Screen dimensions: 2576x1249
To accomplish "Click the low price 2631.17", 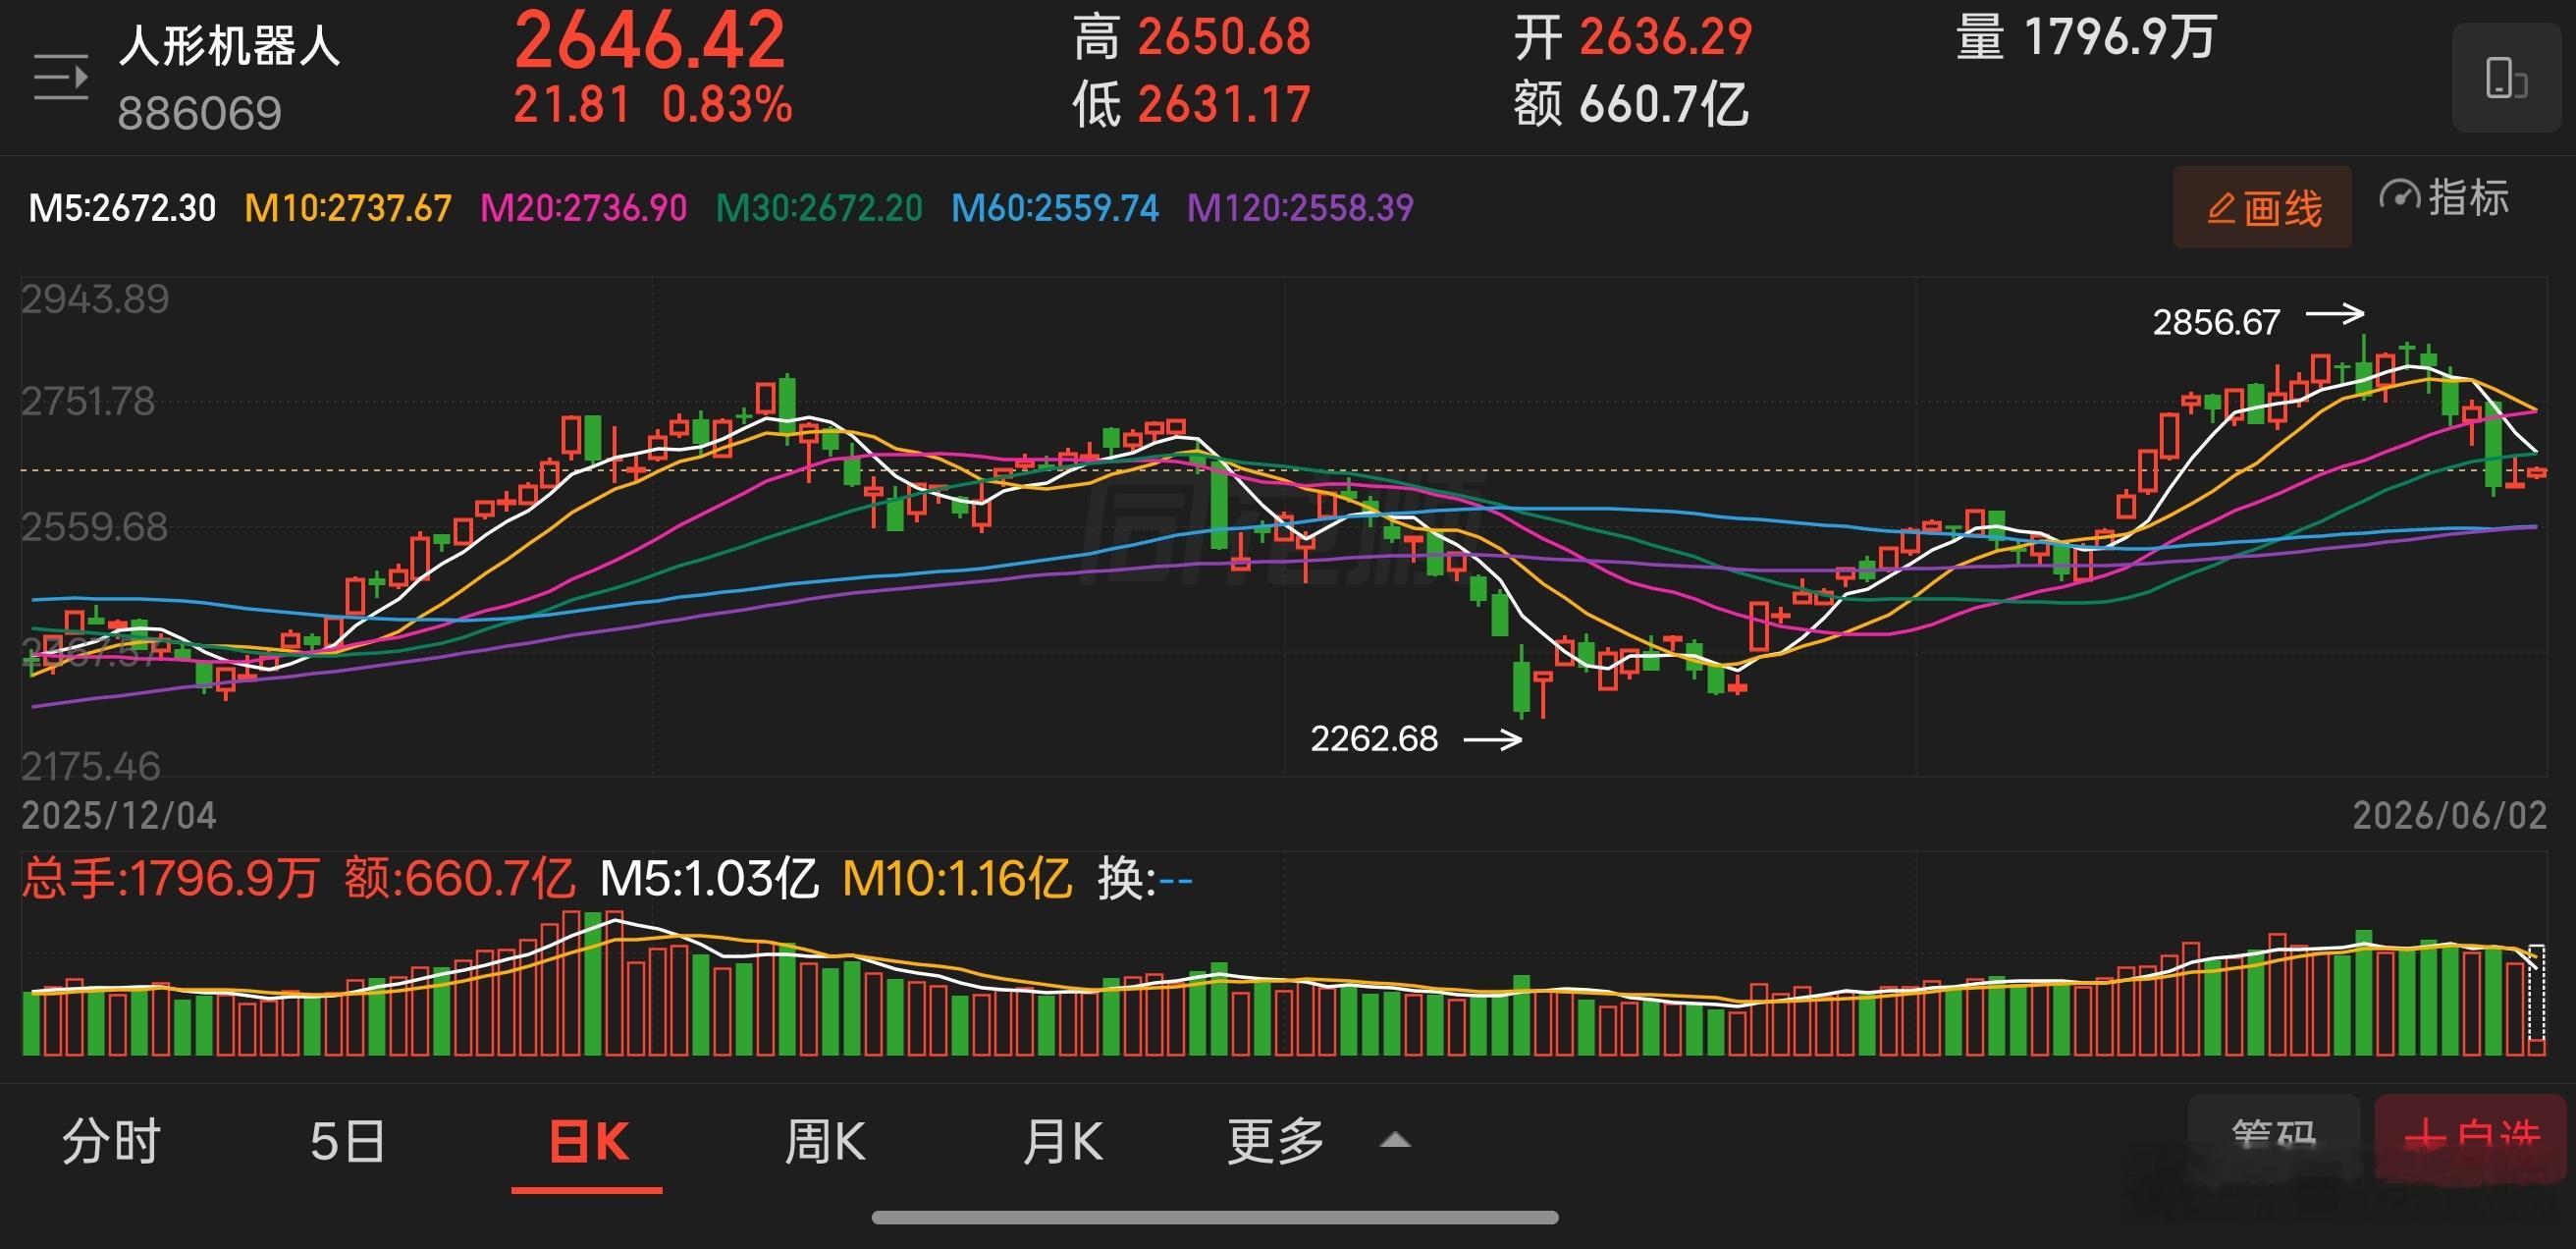I will pos(1224,105).
